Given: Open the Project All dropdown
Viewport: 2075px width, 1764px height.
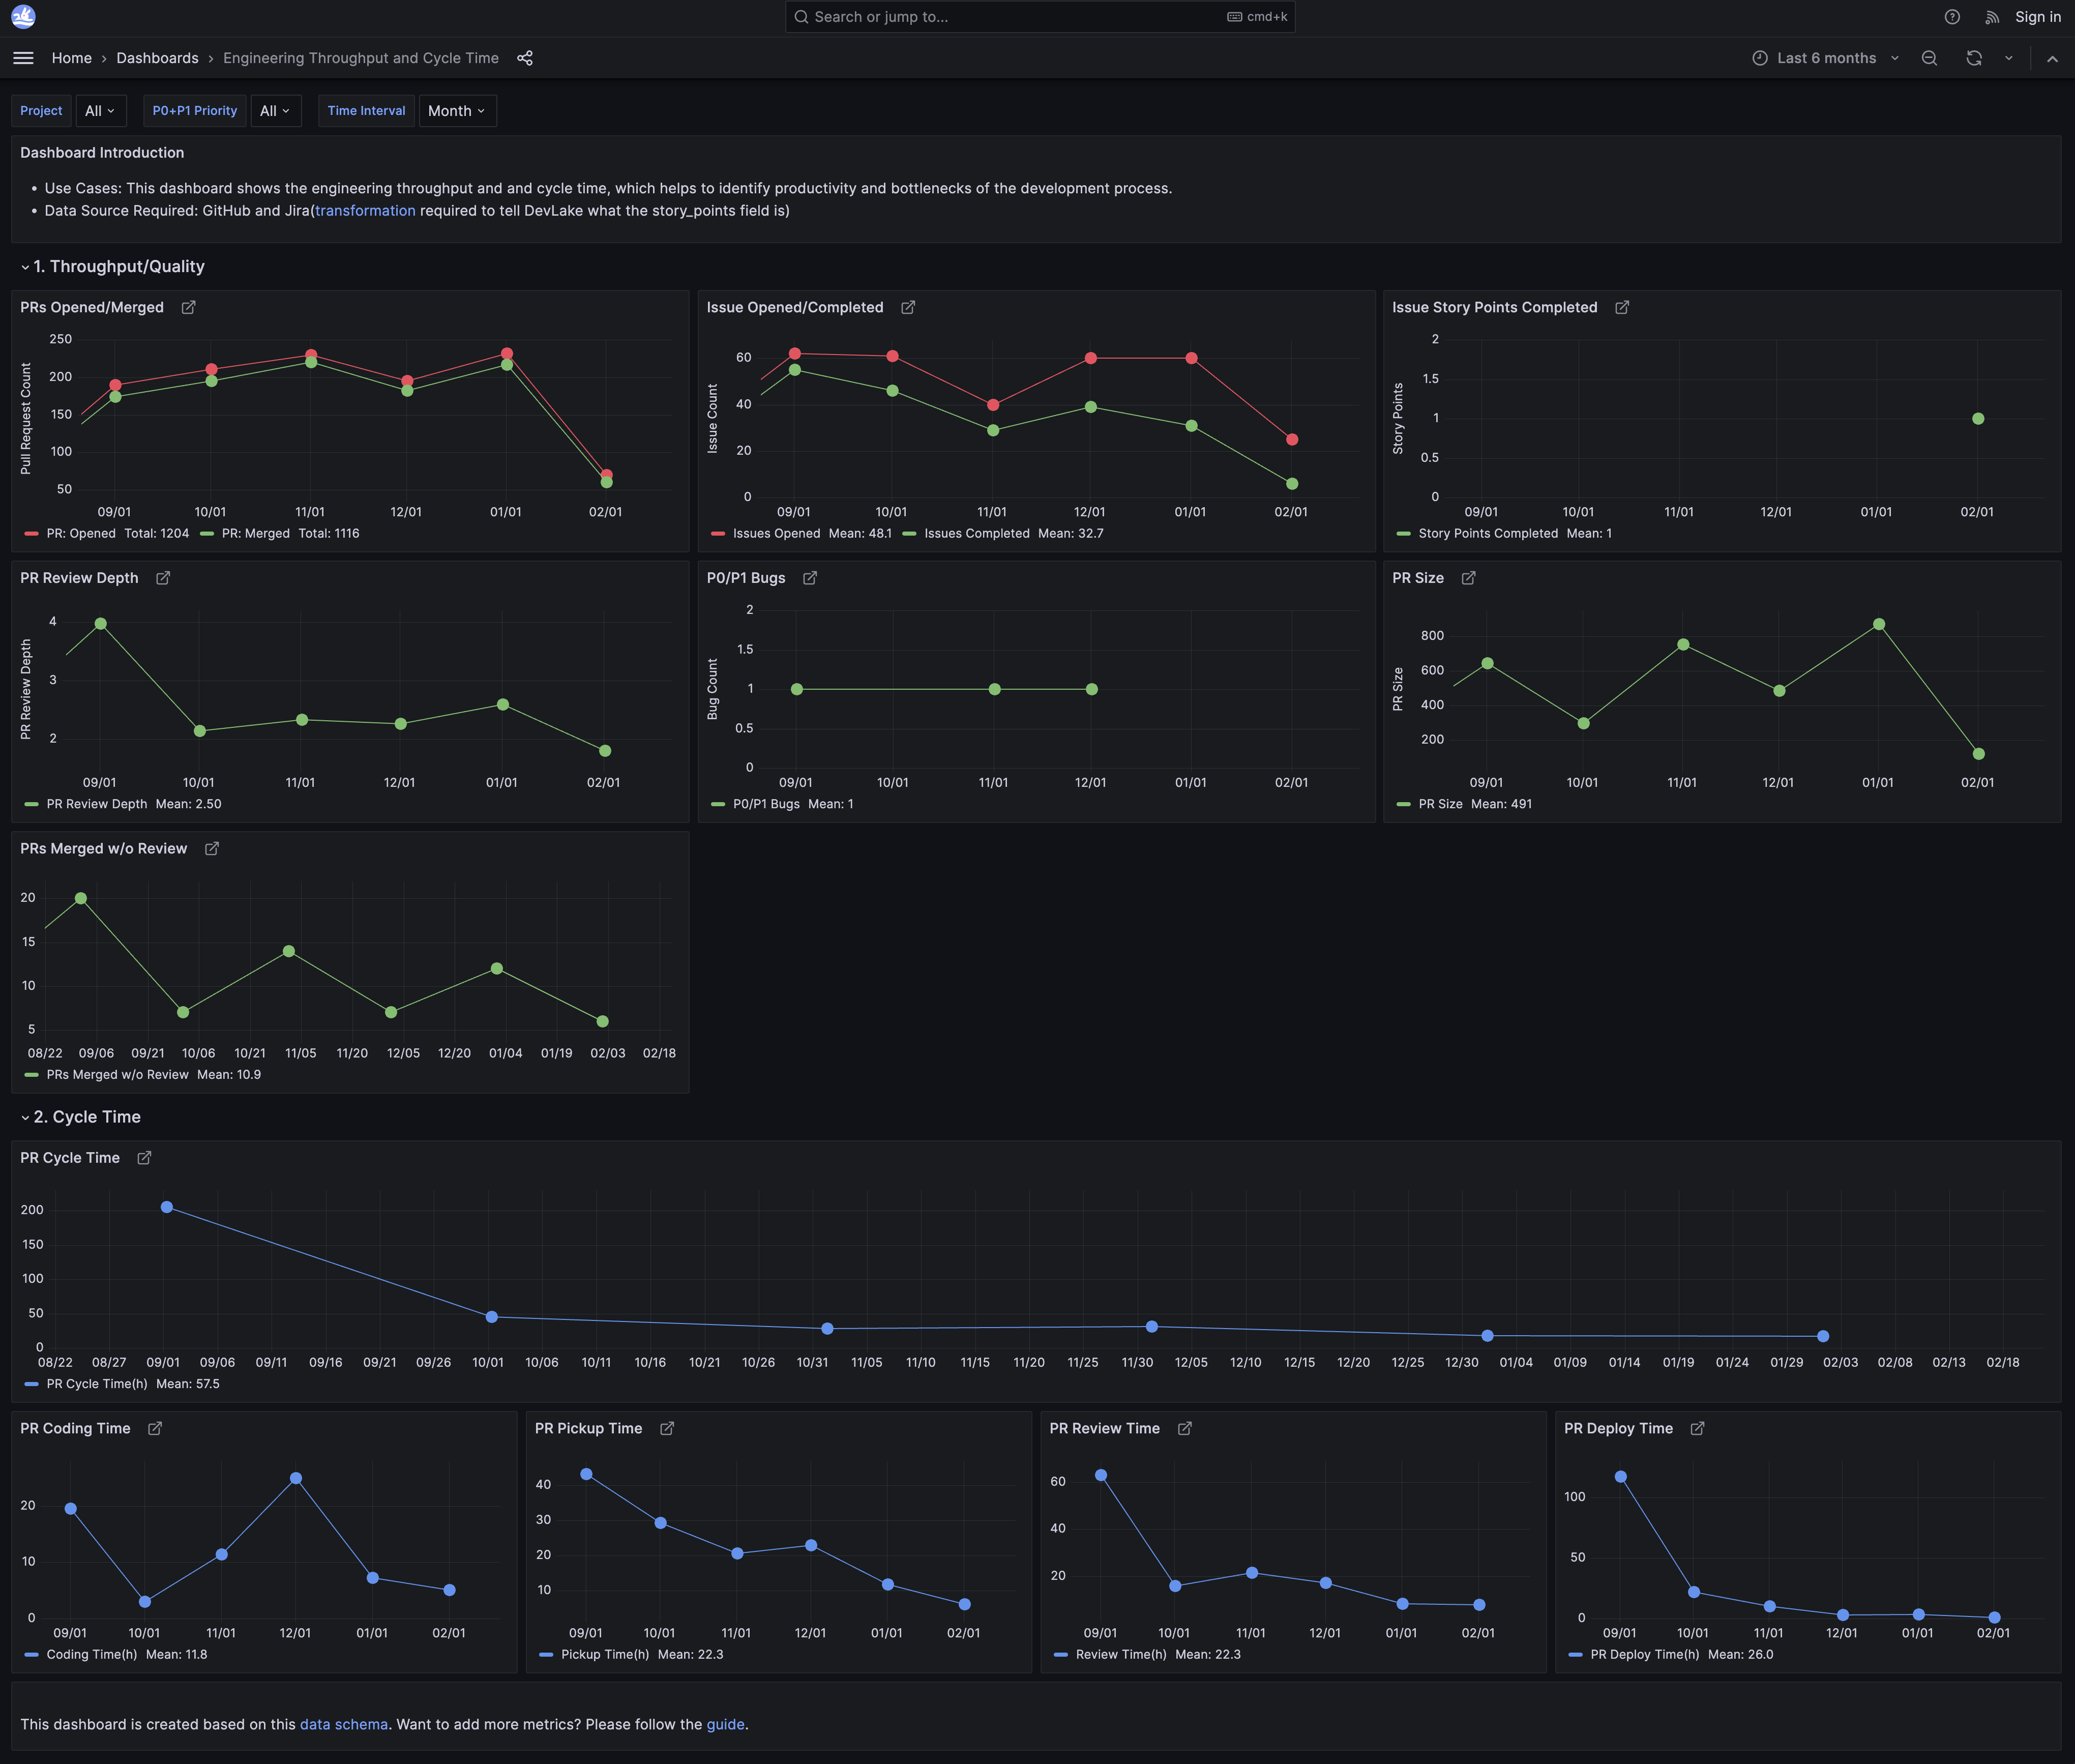Looking at the screenshot, I should [100, 111].
